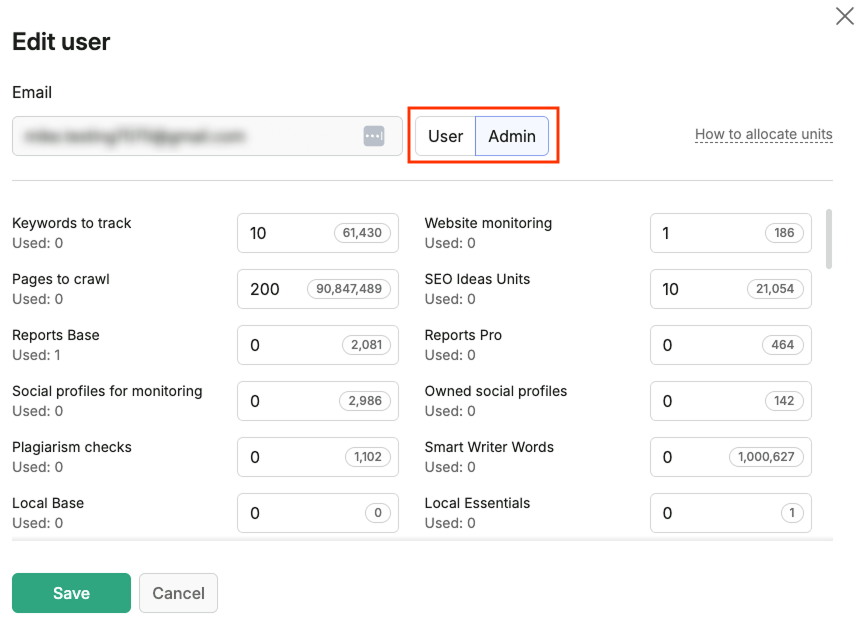
Task: Click the 61,430 available units badge
Action: [x=362, y=233]
